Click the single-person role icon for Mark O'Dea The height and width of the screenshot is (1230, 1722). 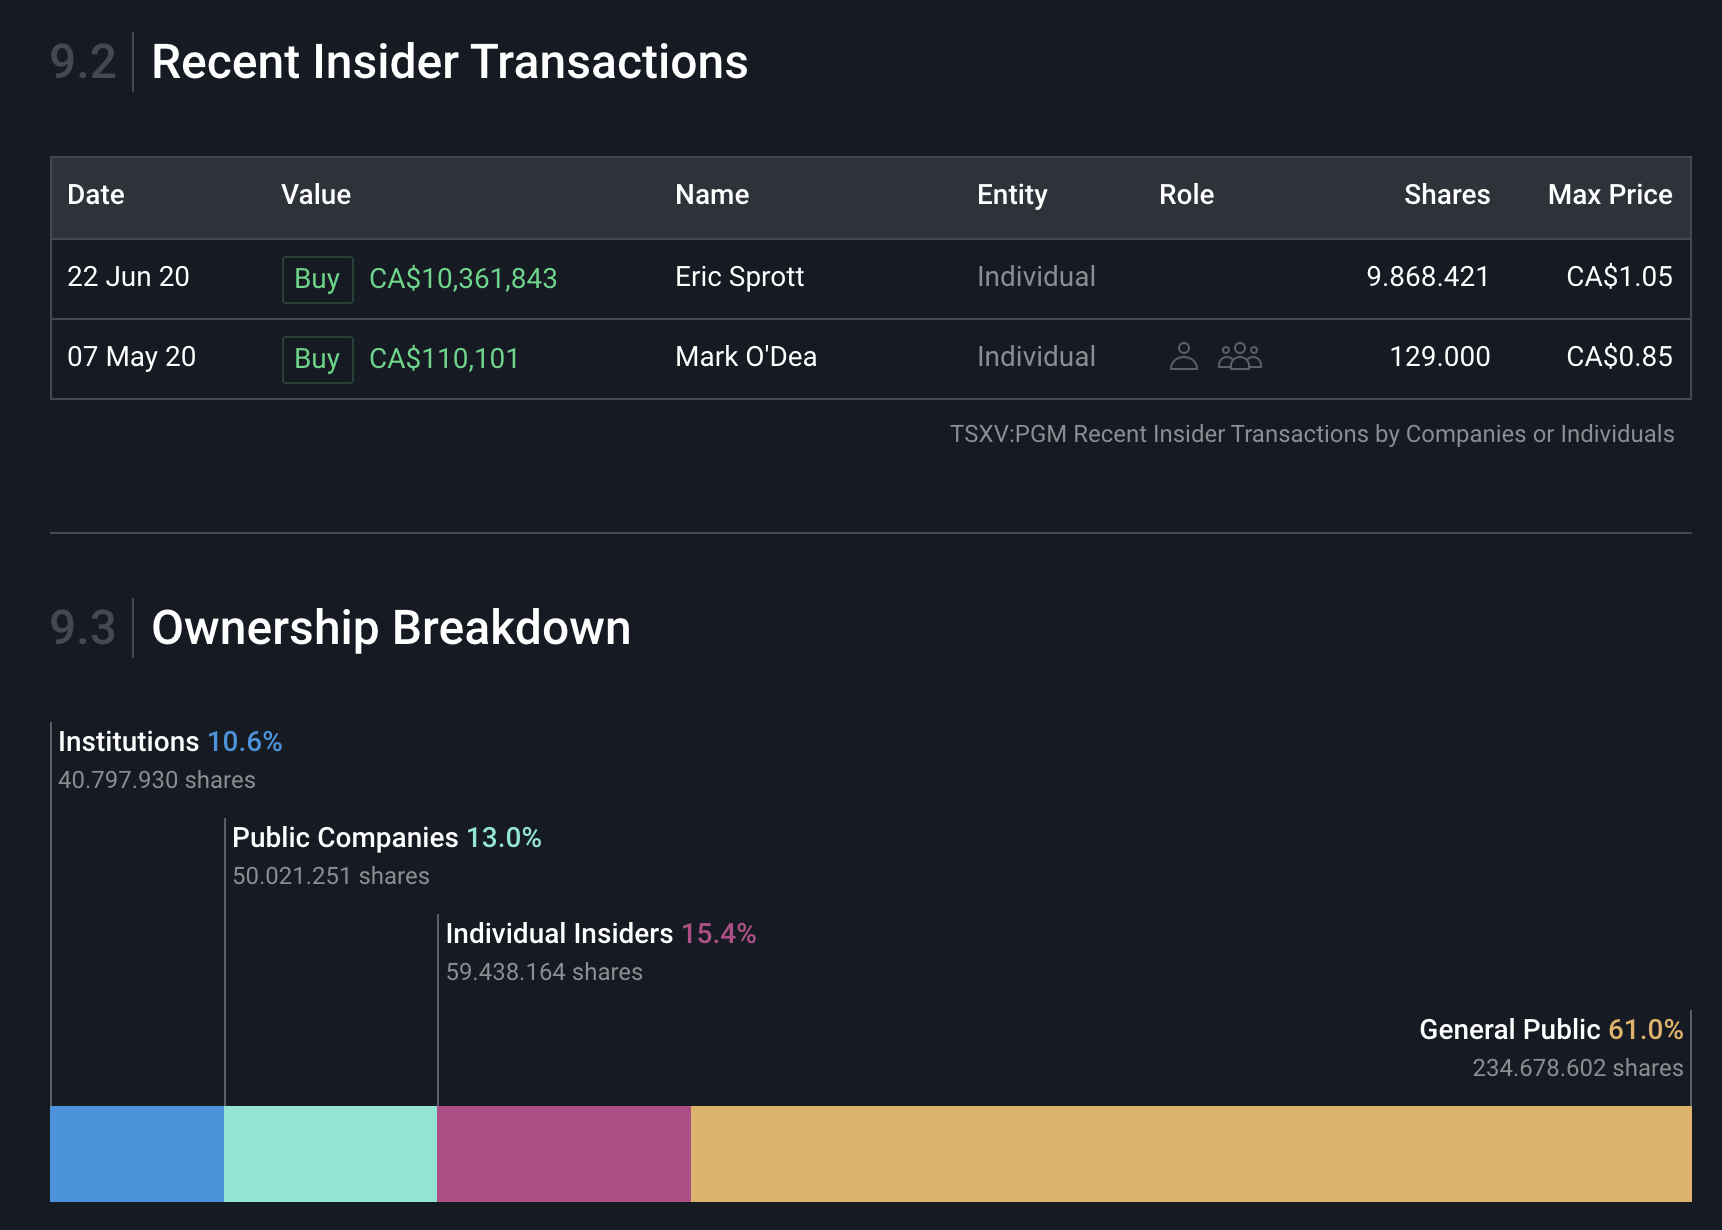[1183, 356]
